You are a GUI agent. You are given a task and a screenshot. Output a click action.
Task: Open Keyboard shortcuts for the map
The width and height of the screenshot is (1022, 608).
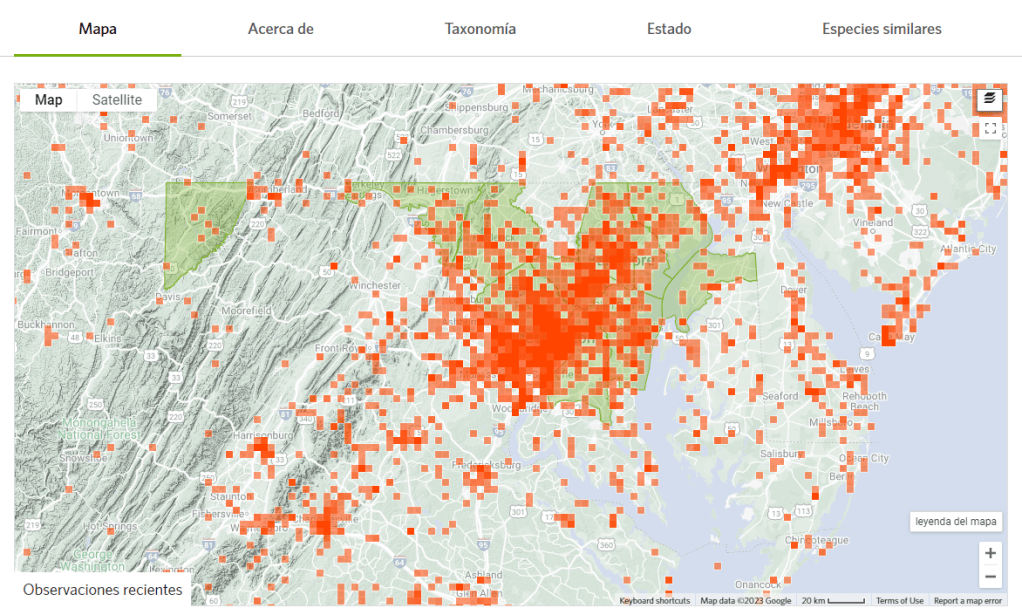coord(654,600)
